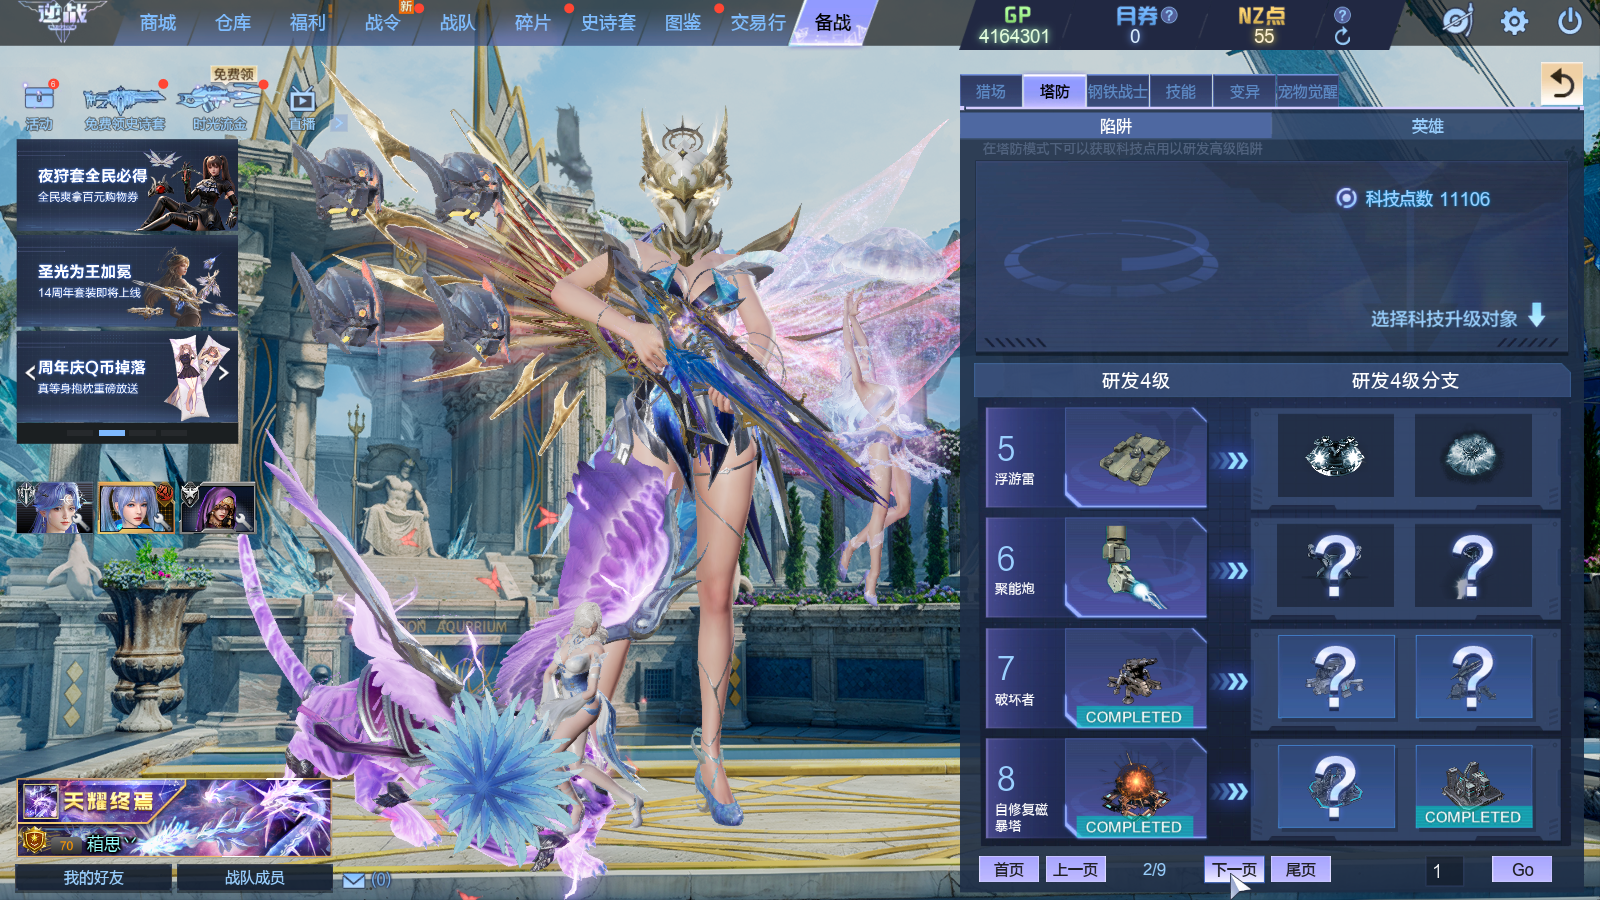The width and height of the screenshot is (1600, 900).
Task: Open the 活动 events icon
Action: point(39,105)
